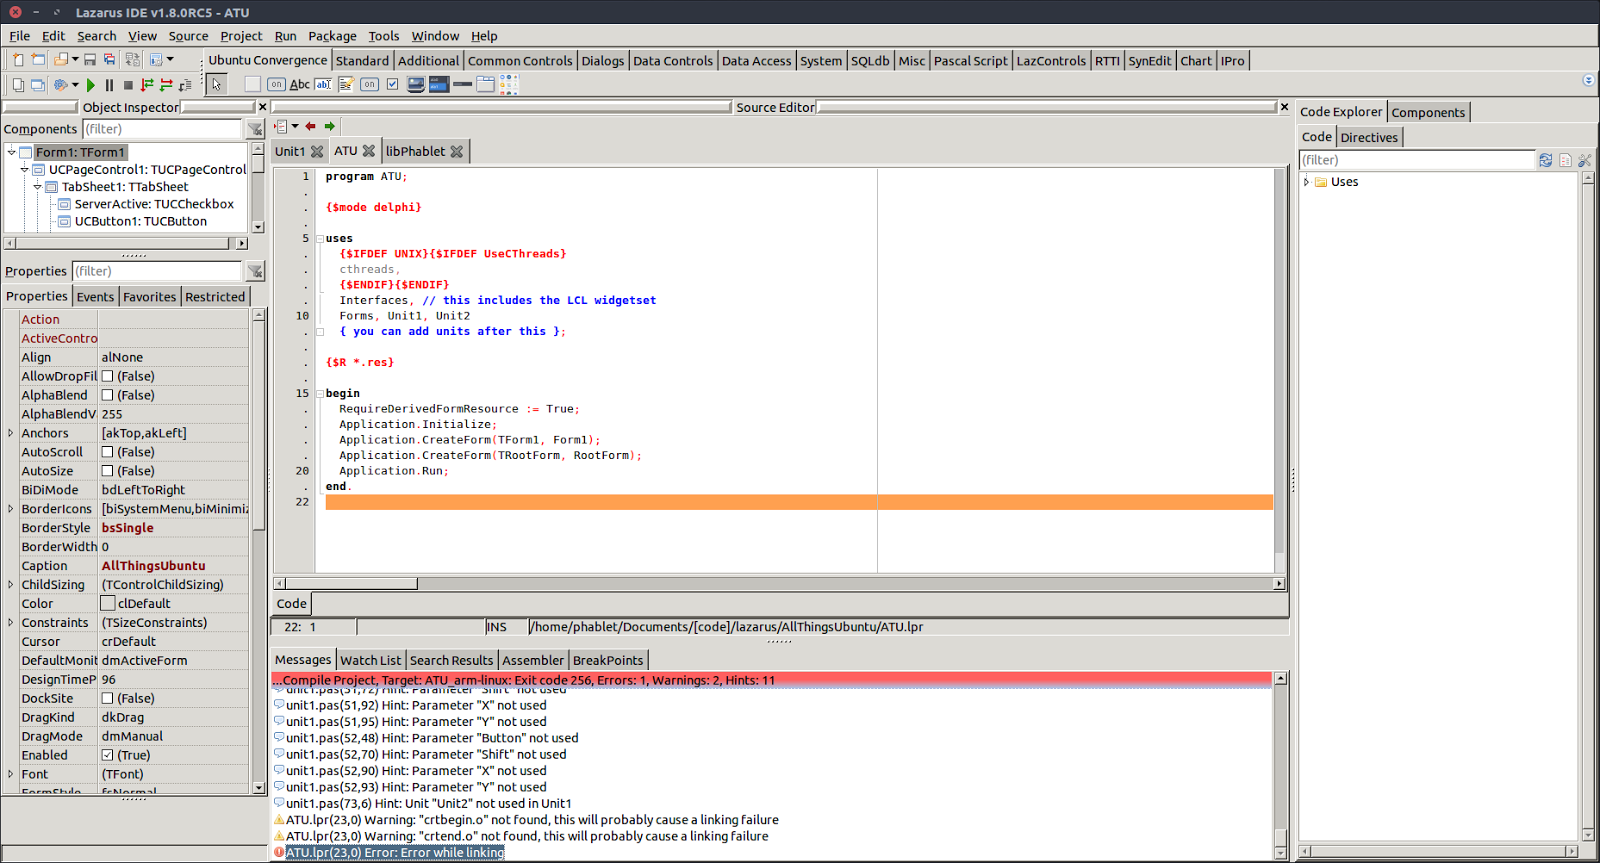The image size is (1600, 863).
Task: Expand the Anchors property
Action: (x=11, y=434)
